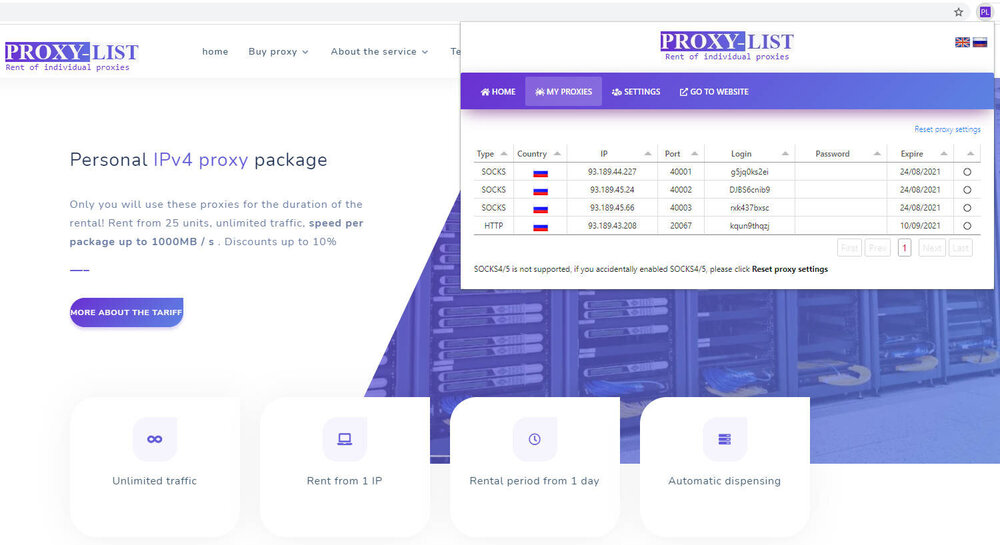The image size is (1000, 545).
Task: Switch language using the Russian flag icon
Action: 980,42
